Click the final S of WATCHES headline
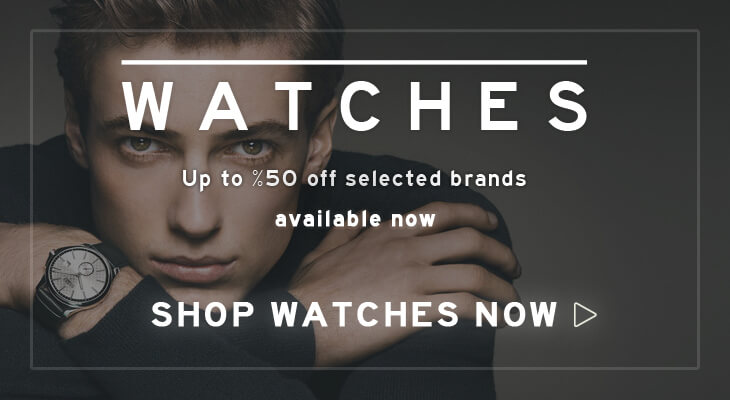 pyautogui.click(x=568, y=106)
